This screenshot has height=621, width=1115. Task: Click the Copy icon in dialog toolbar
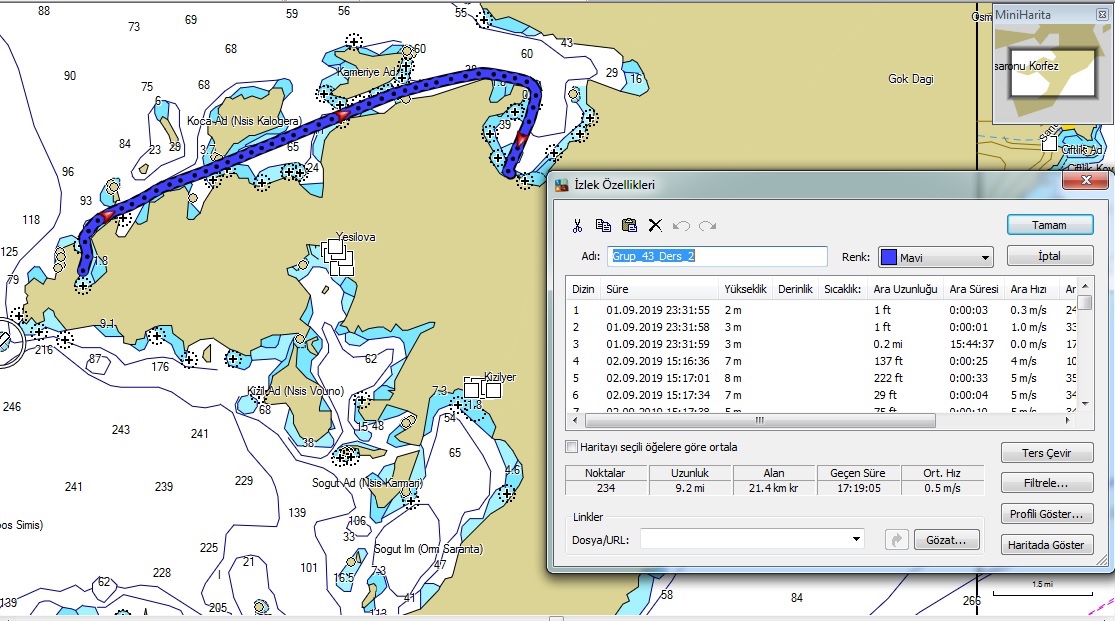click(603, 225)
